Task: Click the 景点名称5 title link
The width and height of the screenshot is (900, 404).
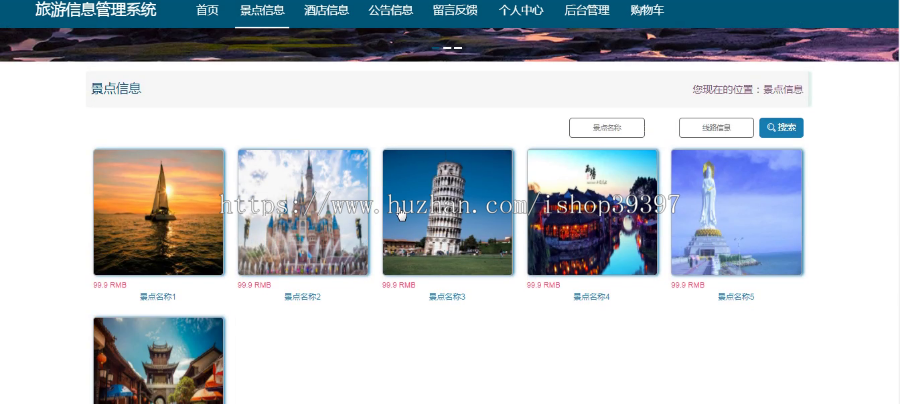Action: click(x=736, y=297)
